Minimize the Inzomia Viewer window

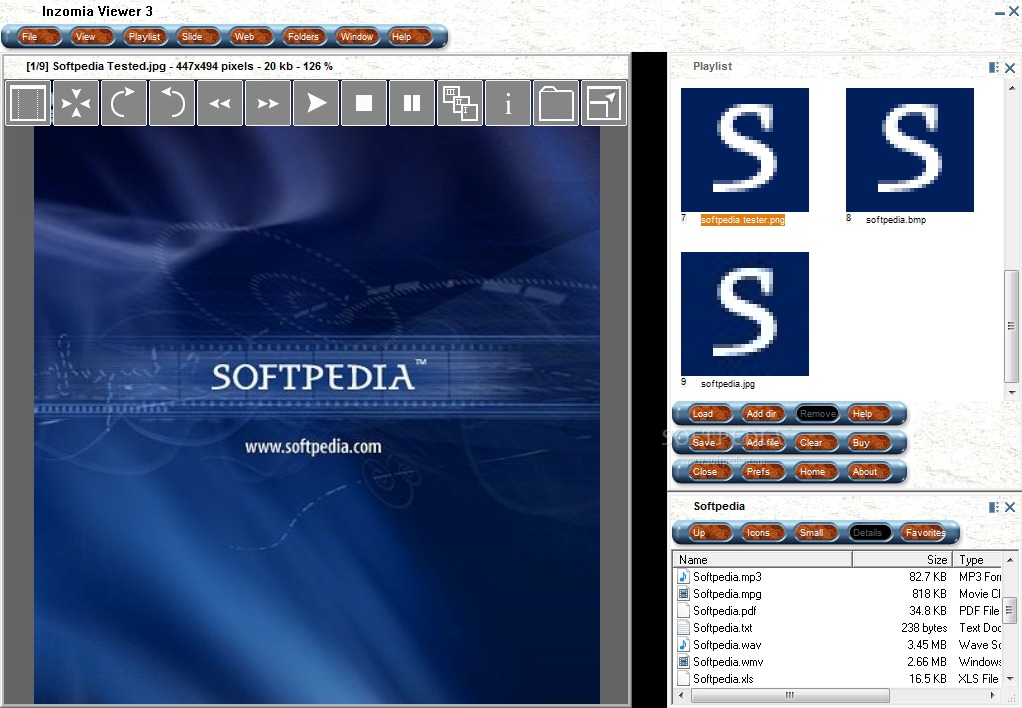tap(999, 12)
